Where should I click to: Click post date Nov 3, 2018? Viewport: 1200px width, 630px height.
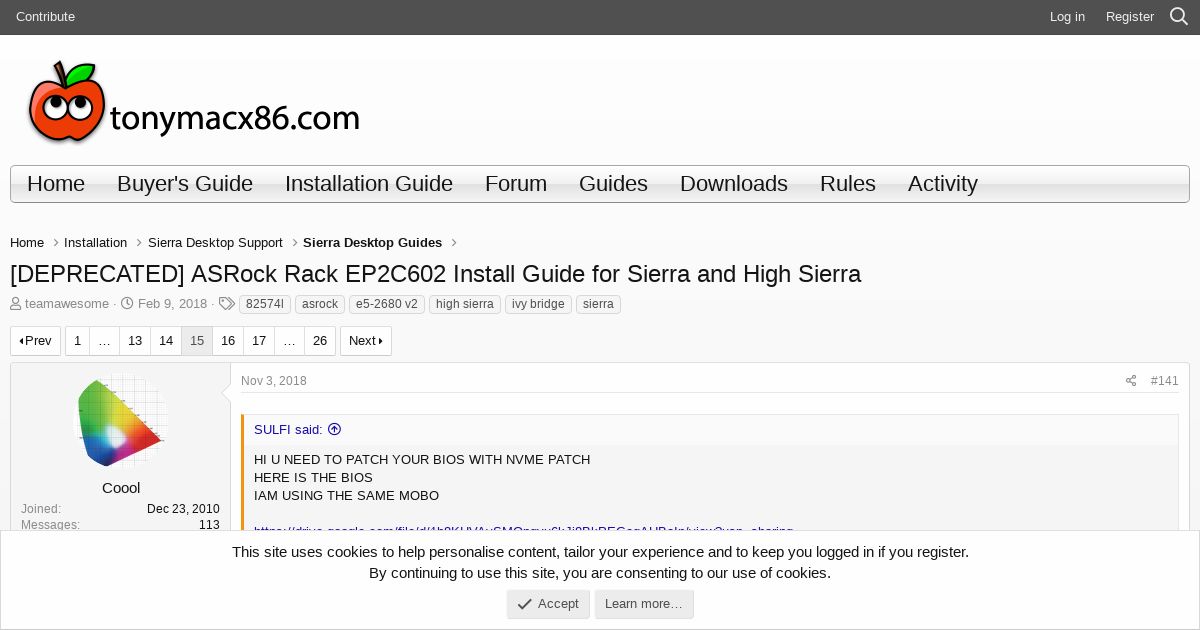(x=274, y=381)
